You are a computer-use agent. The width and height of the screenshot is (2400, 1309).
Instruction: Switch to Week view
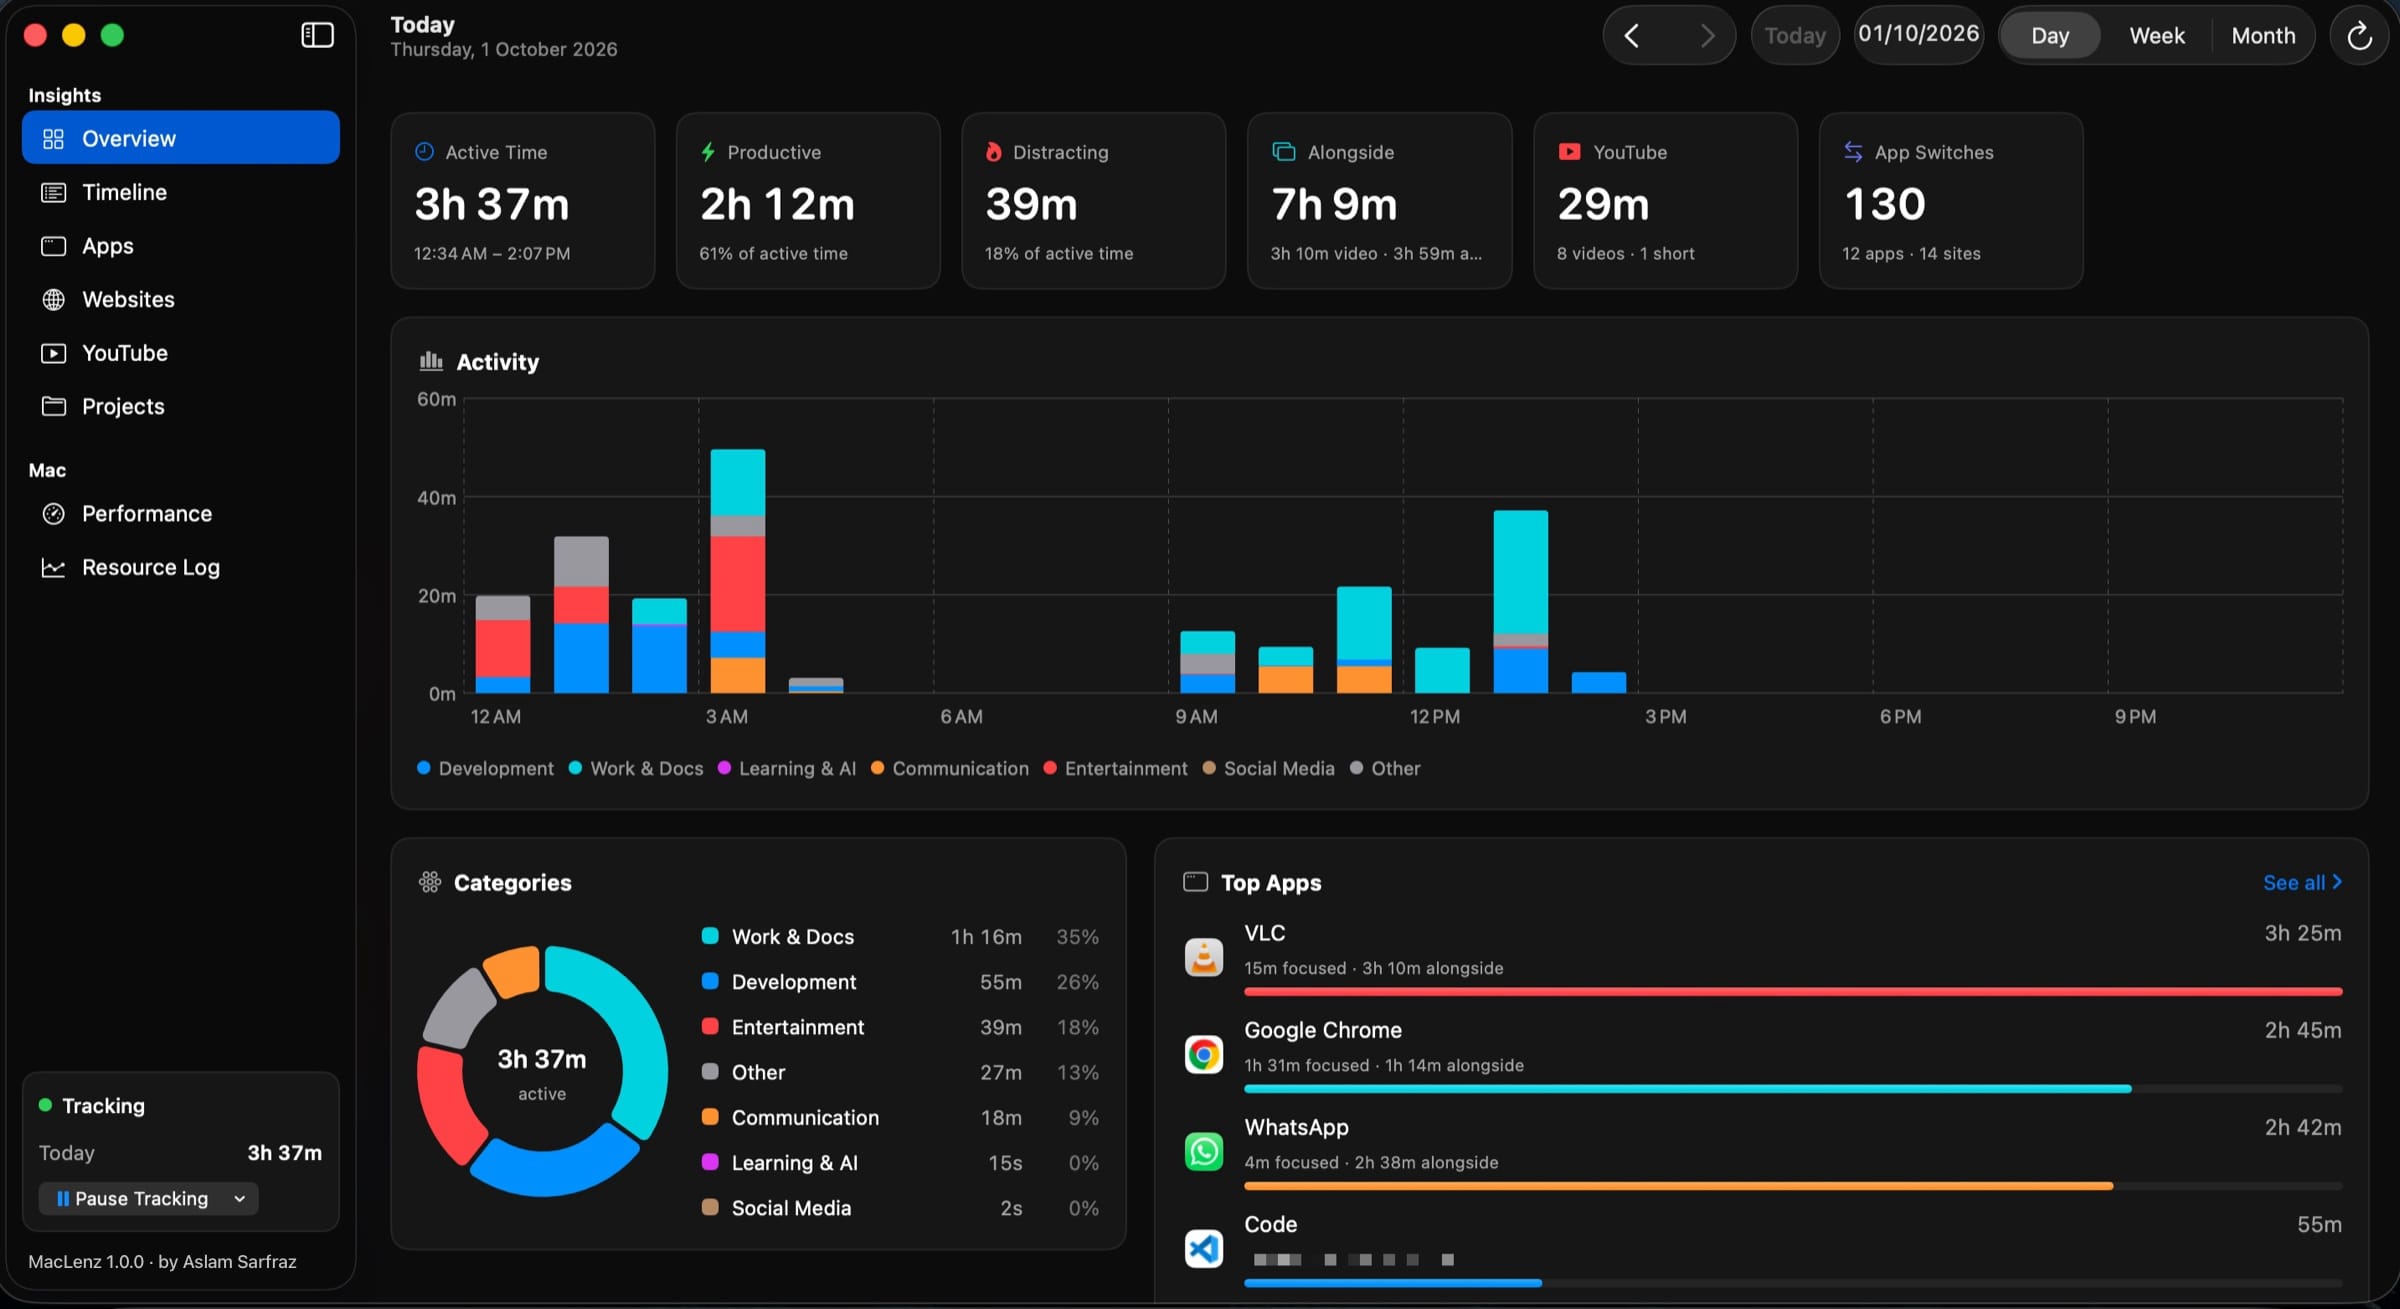(x=2157, y=36)
